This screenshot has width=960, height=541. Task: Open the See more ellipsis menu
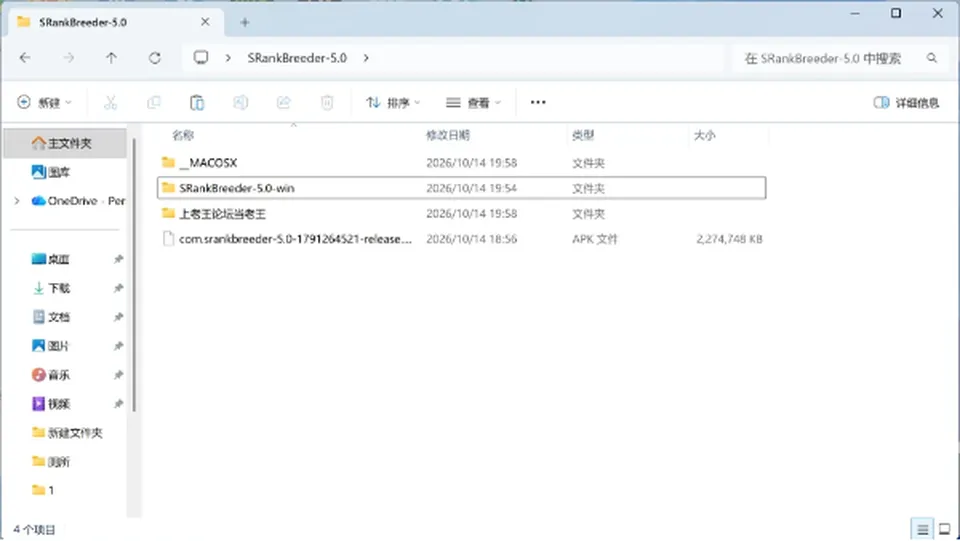538,102
